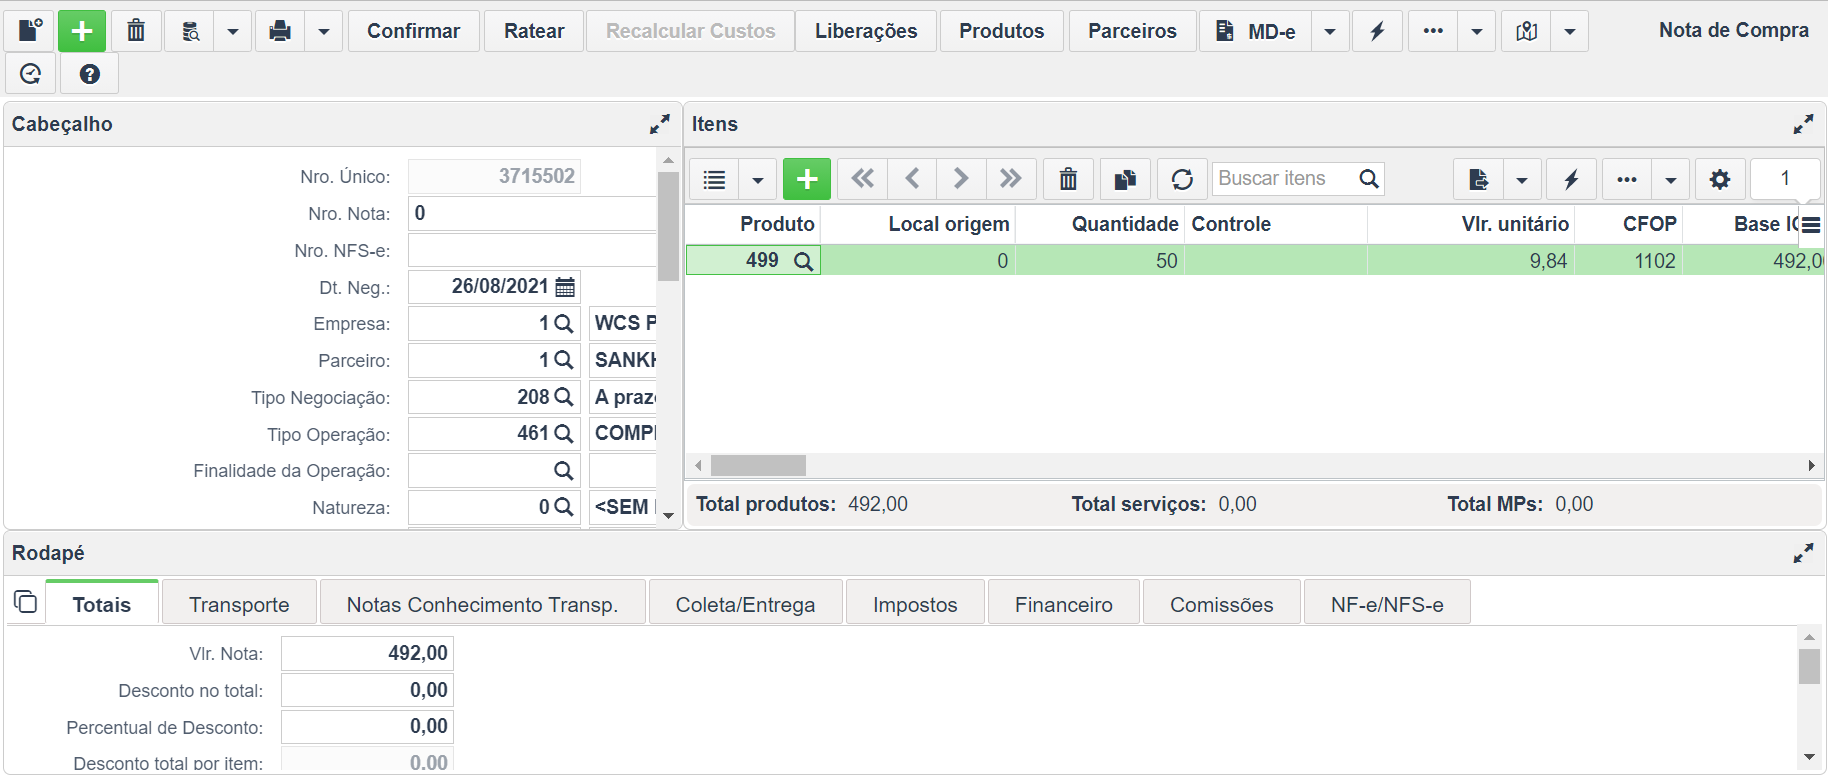
Task: Click the map icon in top toolbar
Action: coord(1527,31)
